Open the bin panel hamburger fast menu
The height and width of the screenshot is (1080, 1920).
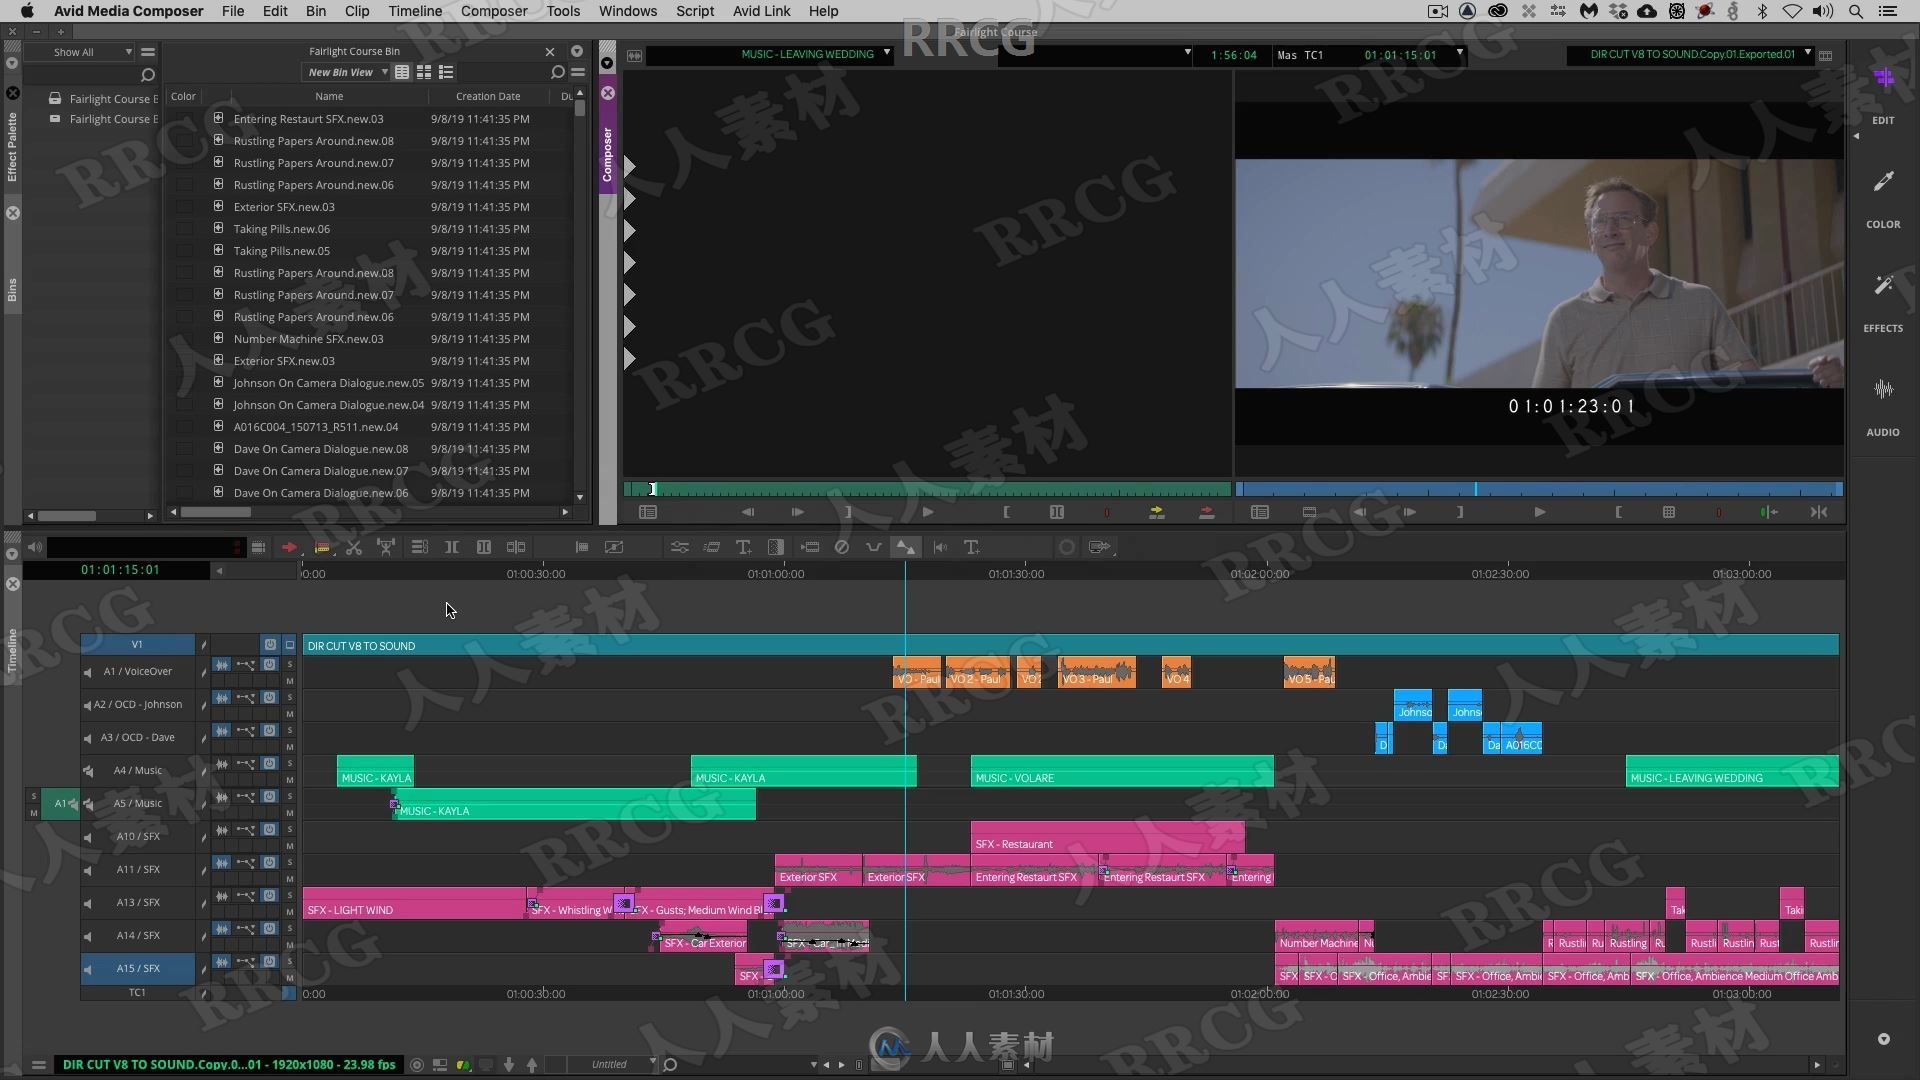pos(578,72)
